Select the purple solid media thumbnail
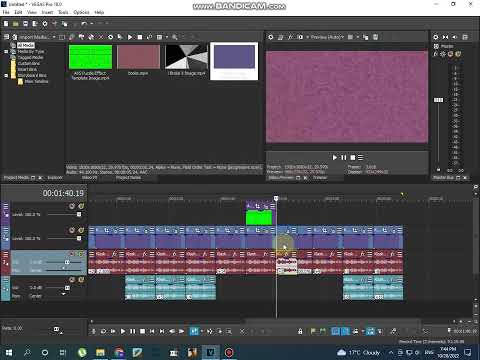This screenshot has height=360, width=480. click(x=234, y=57)
